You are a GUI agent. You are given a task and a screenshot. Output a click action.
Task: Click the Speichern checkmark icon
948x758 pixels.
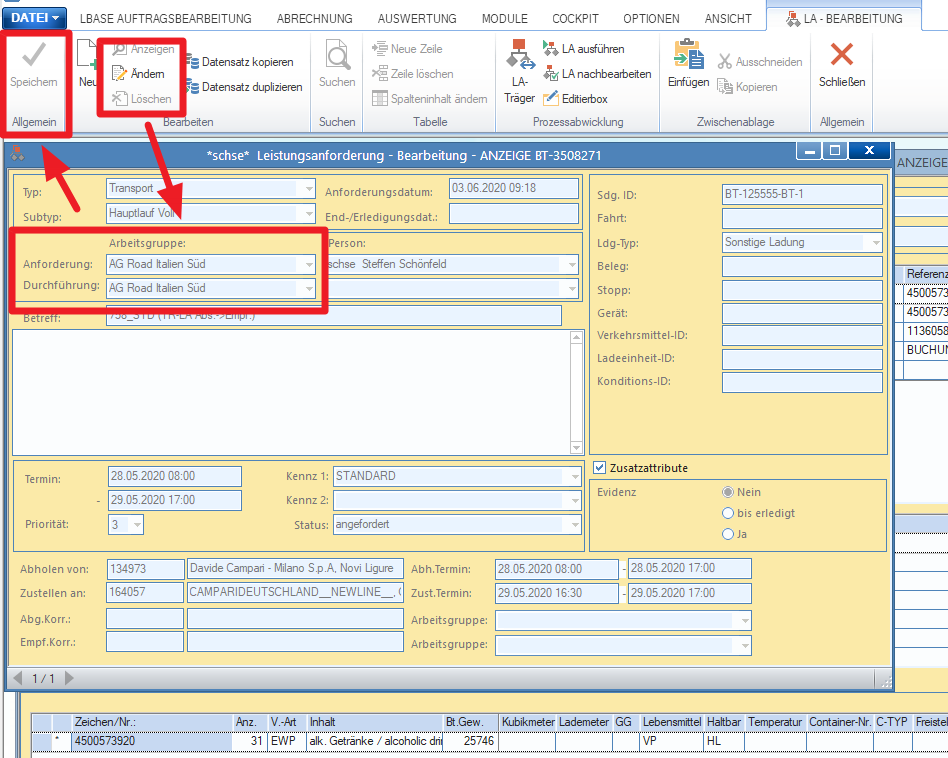34,54
